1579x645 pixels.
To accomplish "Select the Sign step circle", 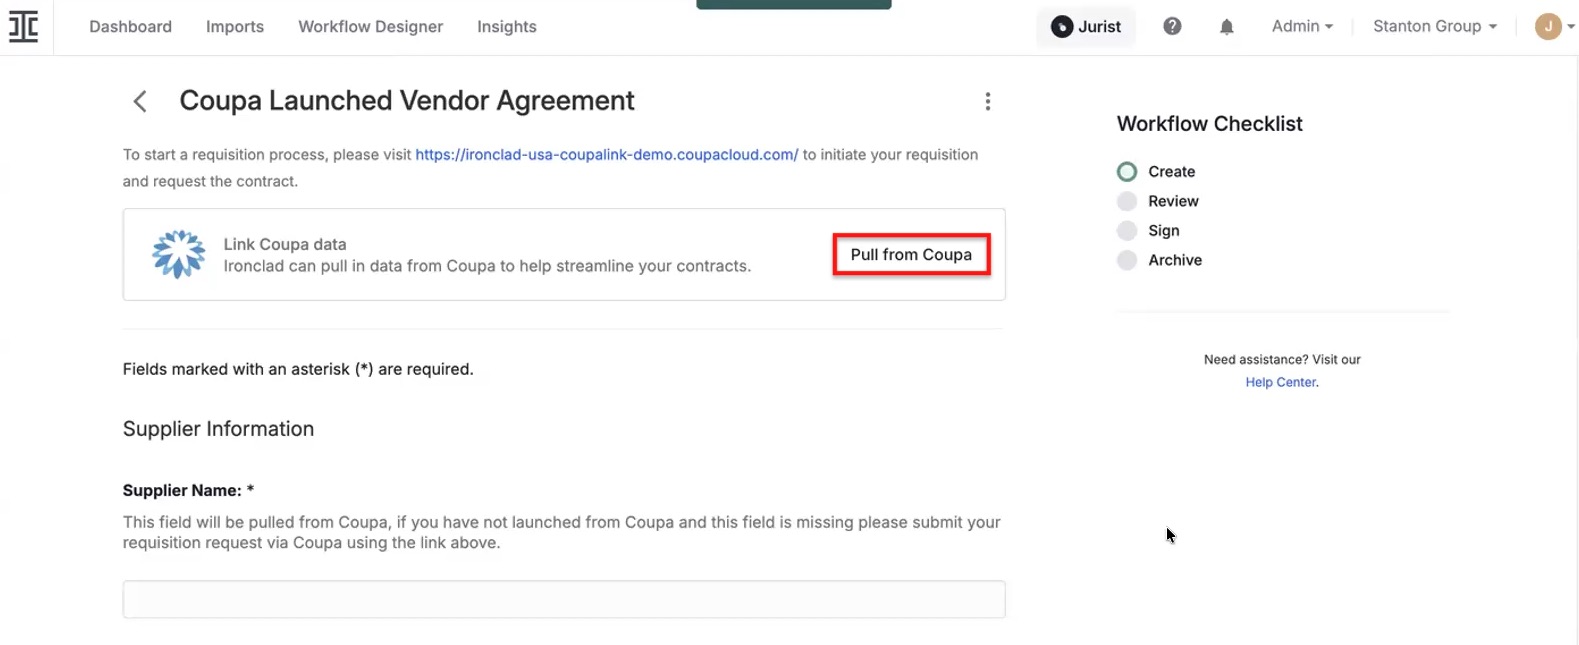I will point(1127,231).
